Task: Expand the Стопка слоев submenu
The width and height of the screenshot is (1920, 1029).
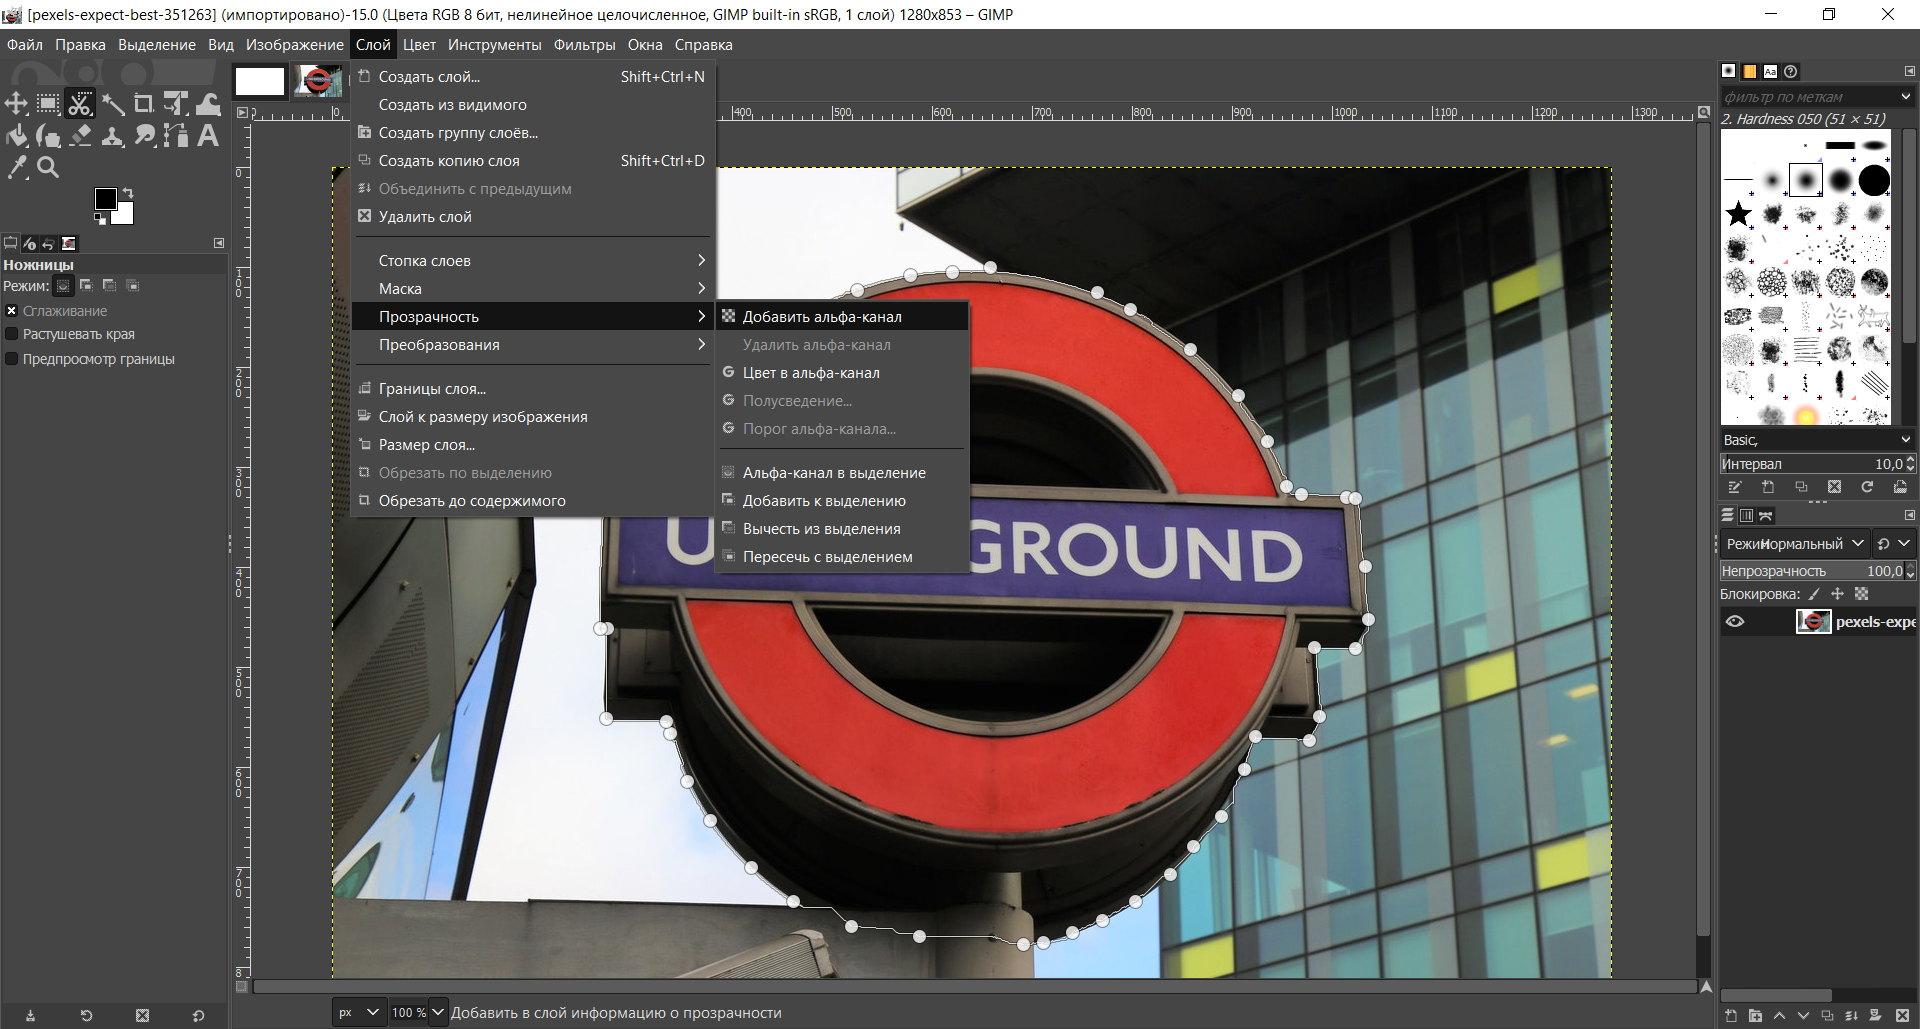Action: pos(533,261)
